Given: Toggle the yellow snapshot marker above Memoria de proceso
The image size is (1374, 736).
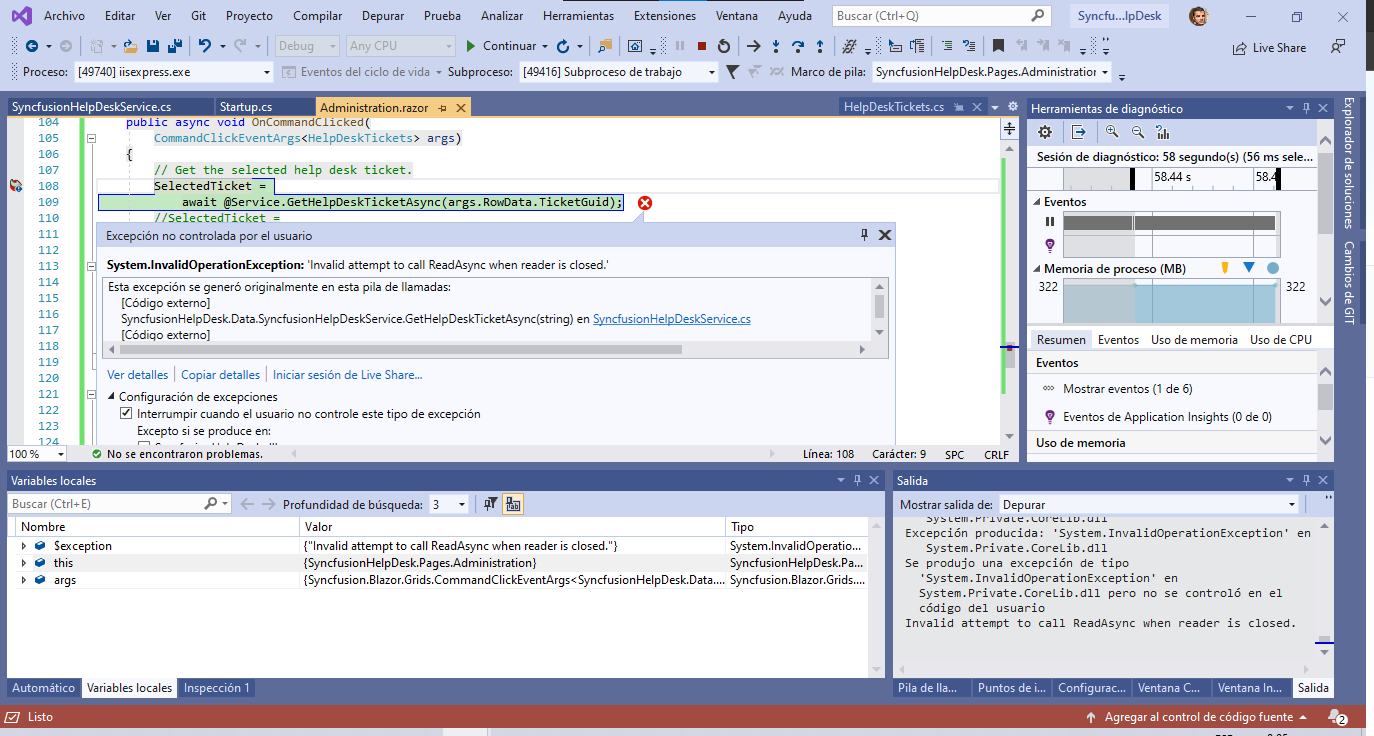Looking at the screenshot, I should 1225,266.
